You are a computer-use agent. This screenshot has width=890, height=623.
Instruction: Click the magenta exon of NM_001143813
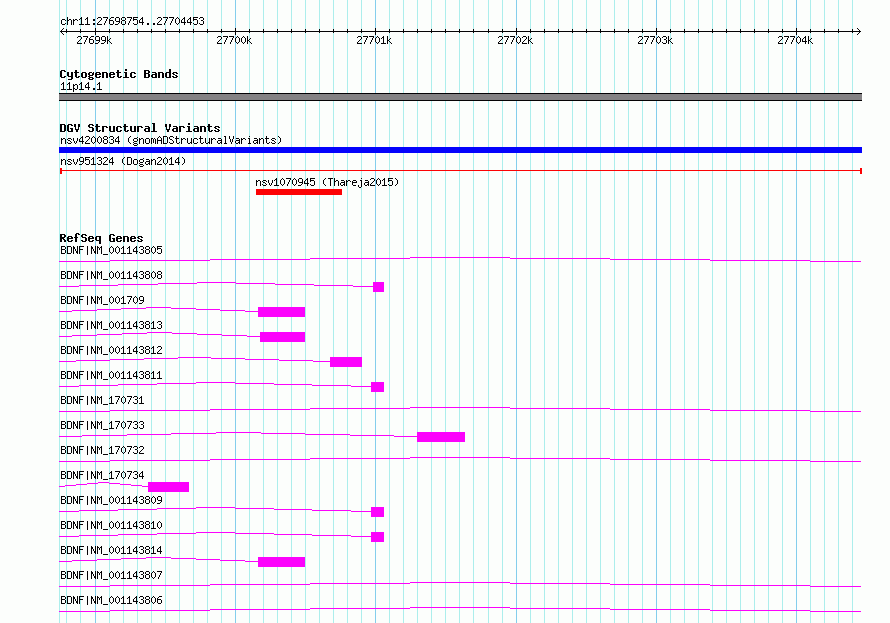pos(283,337)
